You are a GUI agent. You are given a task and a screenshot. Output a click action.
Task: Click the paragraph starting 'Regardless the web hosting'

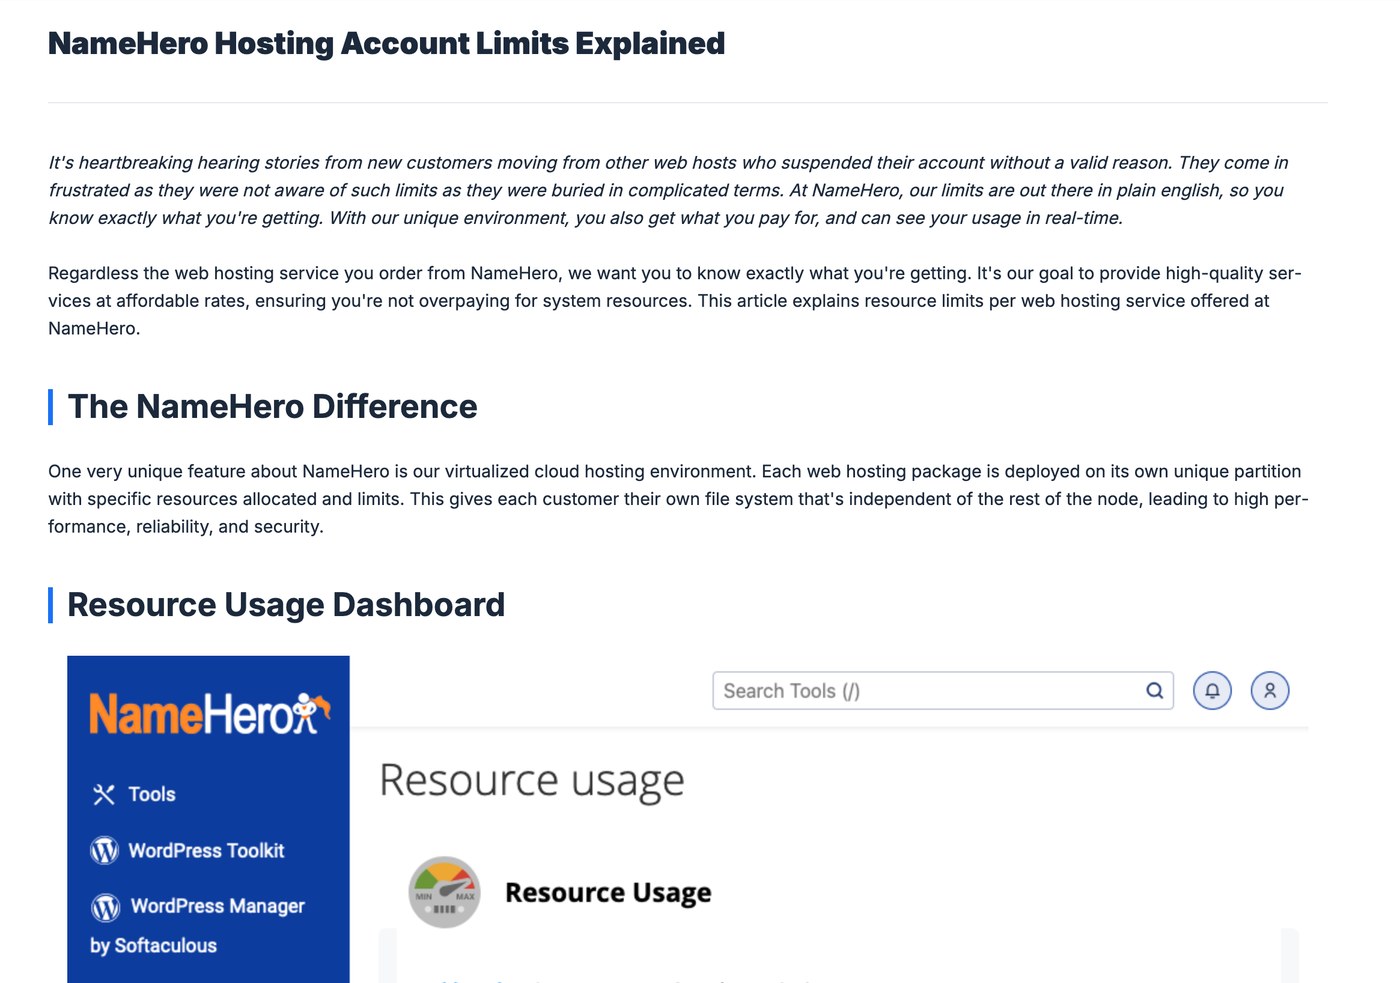675,300
